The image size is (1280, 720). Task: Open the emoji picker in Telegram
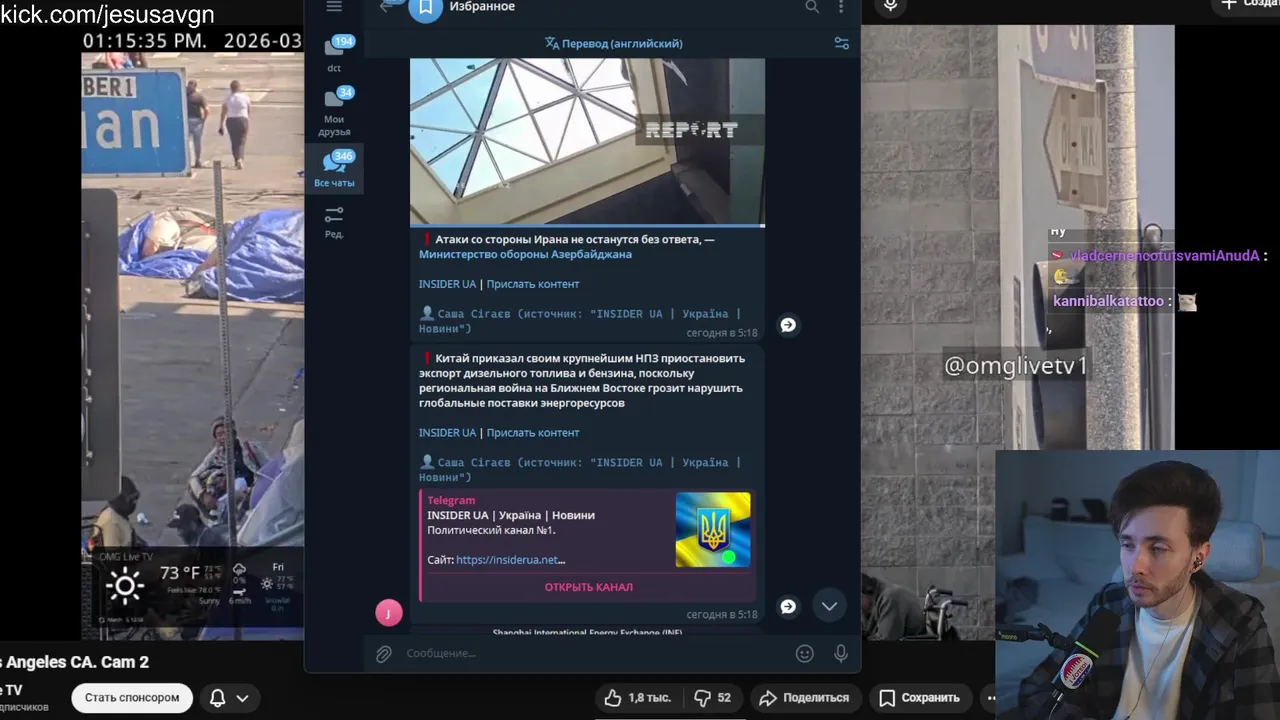tap(804, 653)
